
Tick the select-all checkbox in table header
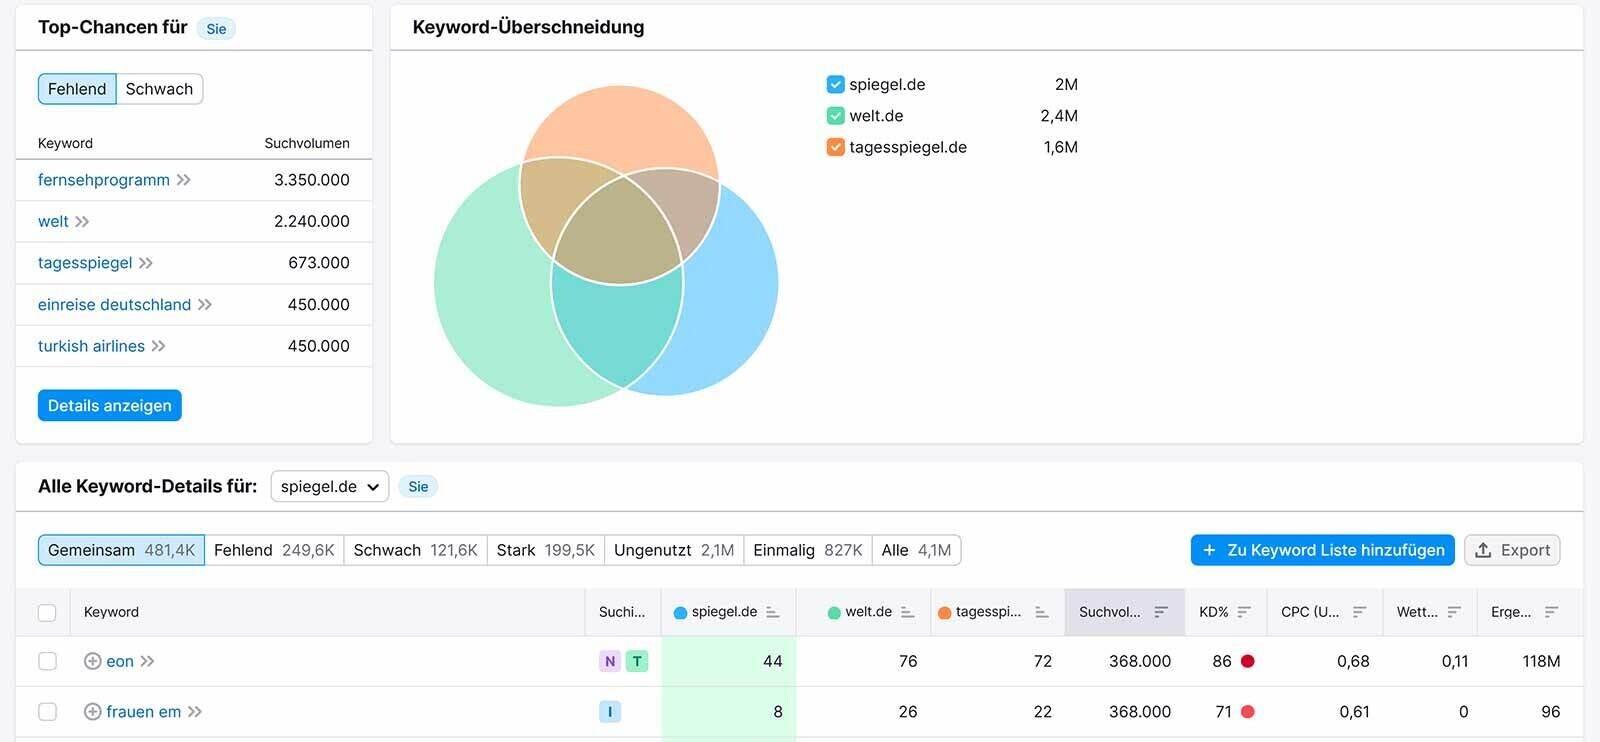[47, 613]
